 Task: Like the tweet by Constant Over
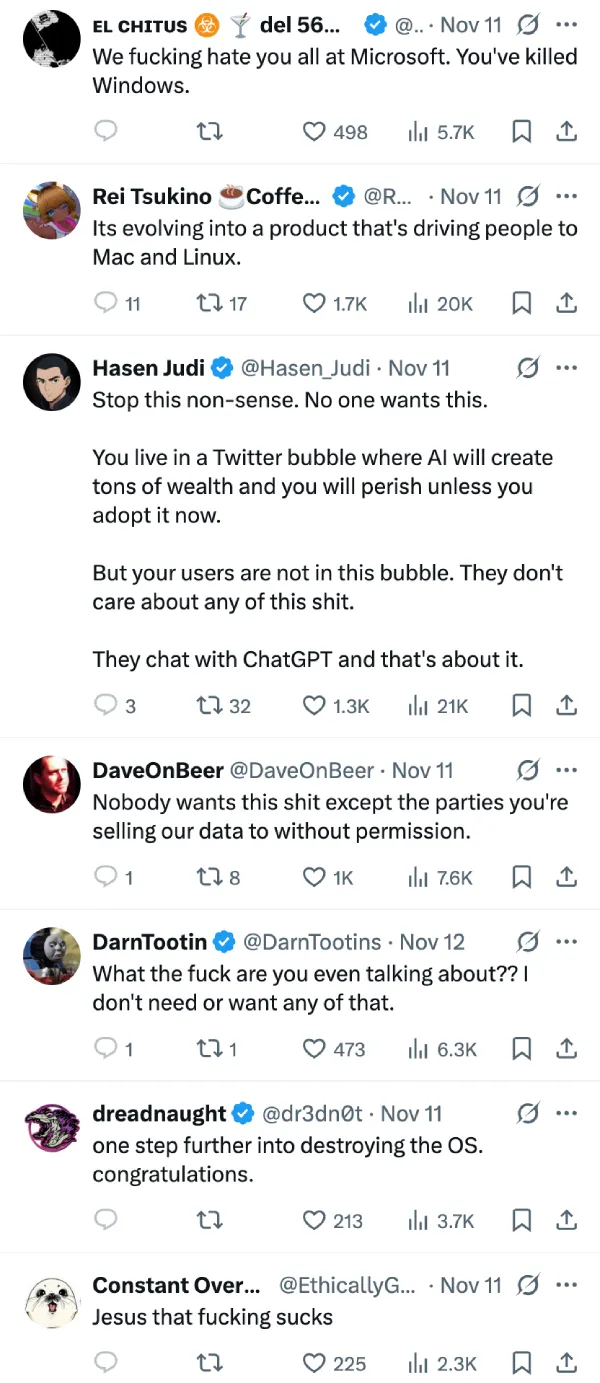click(x=315, y=1364)
